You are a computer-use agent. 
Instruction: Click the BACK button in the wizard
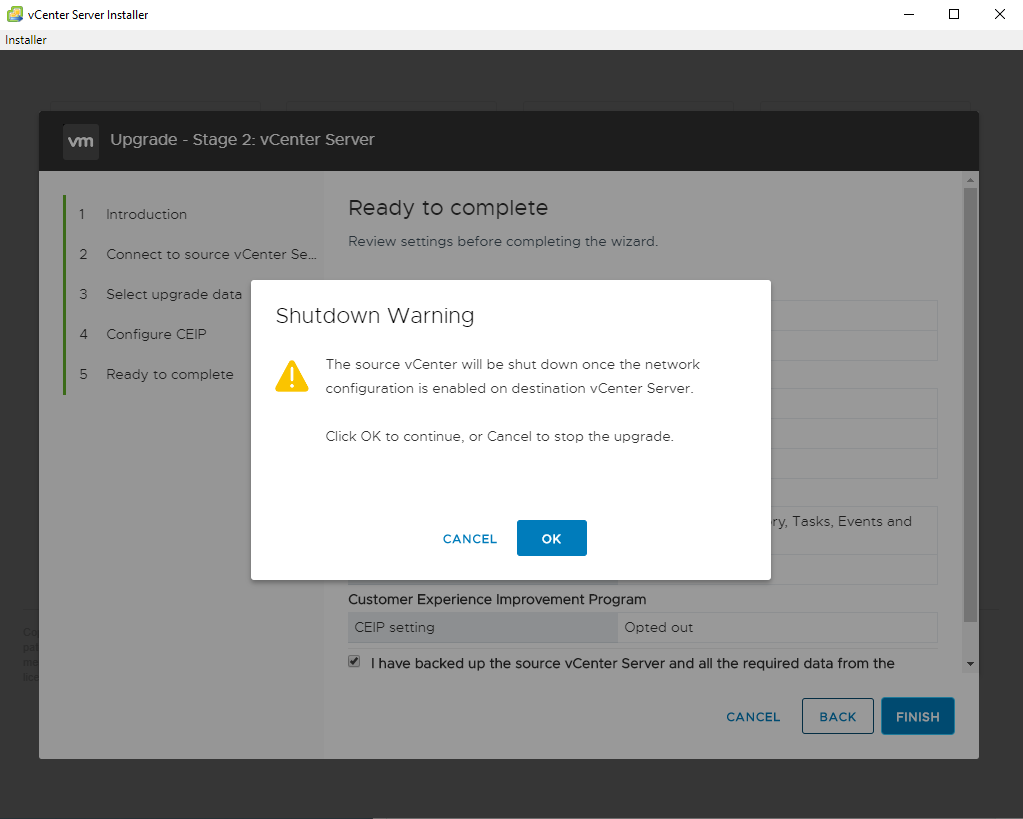pyautogui.click(x=838, y=716)
